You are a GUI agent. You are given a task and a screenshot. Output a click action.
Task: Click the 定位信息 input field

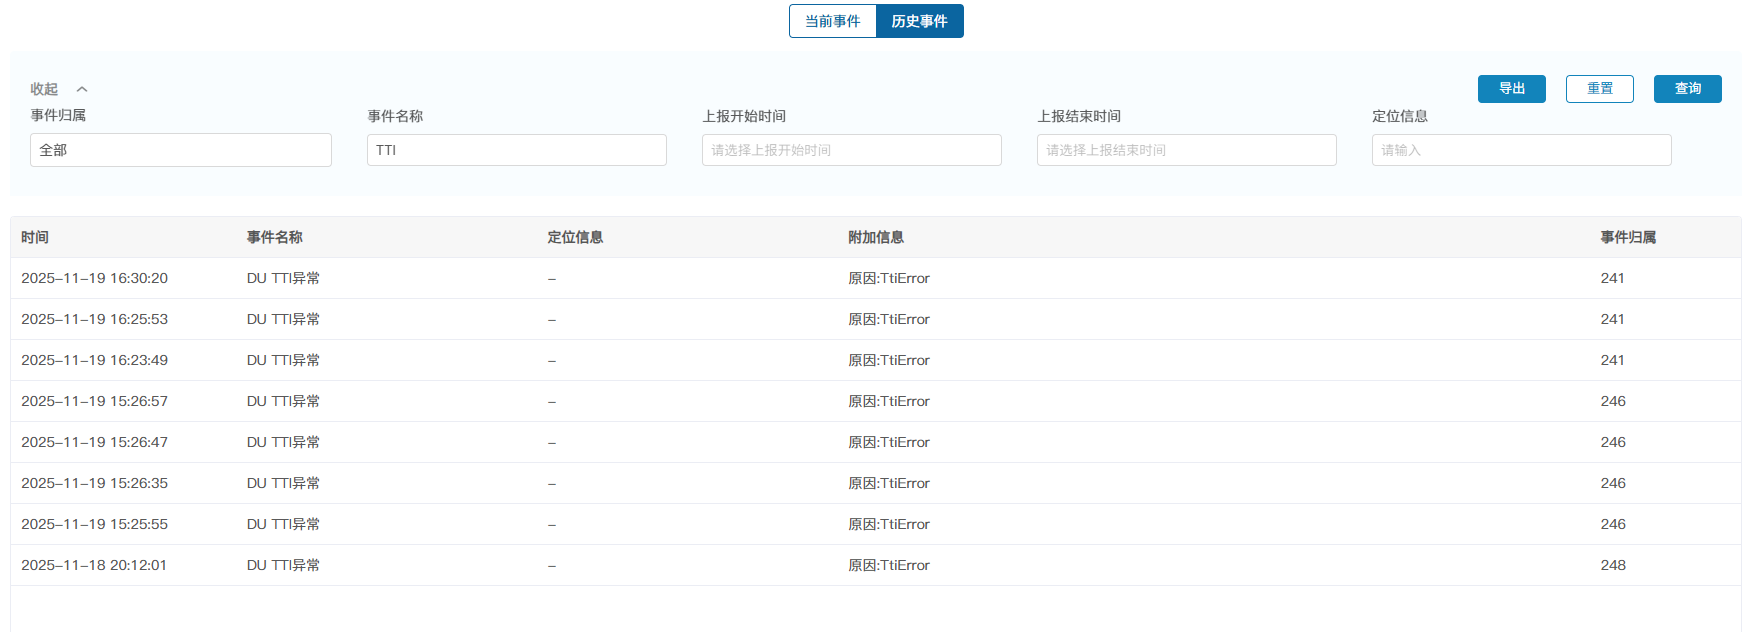[1521, 150]
